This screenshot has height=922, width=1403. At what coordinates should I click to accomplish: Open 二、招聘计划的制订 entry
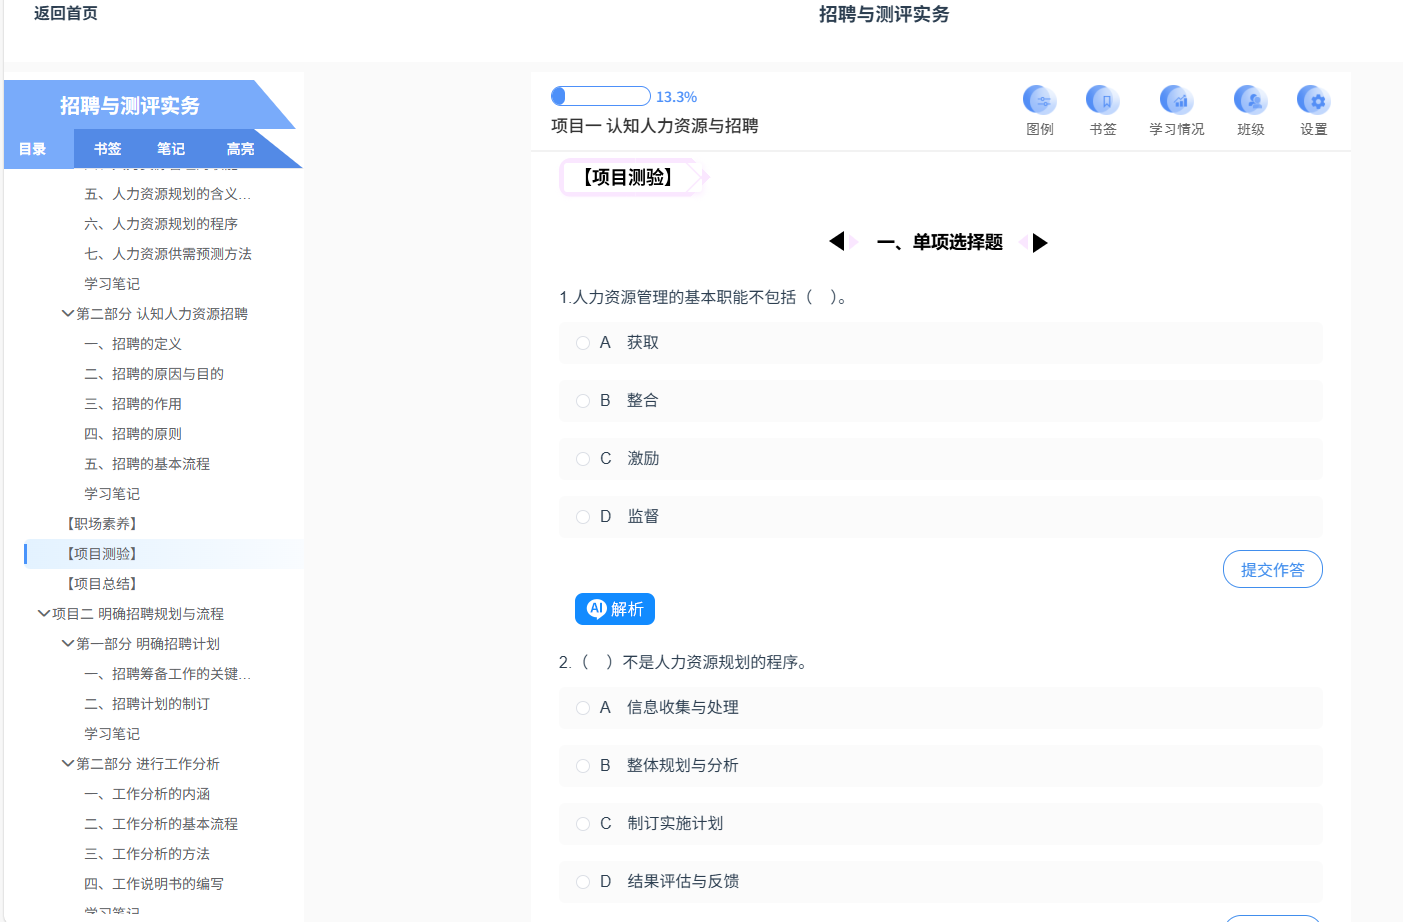click(x=147, y=704)
